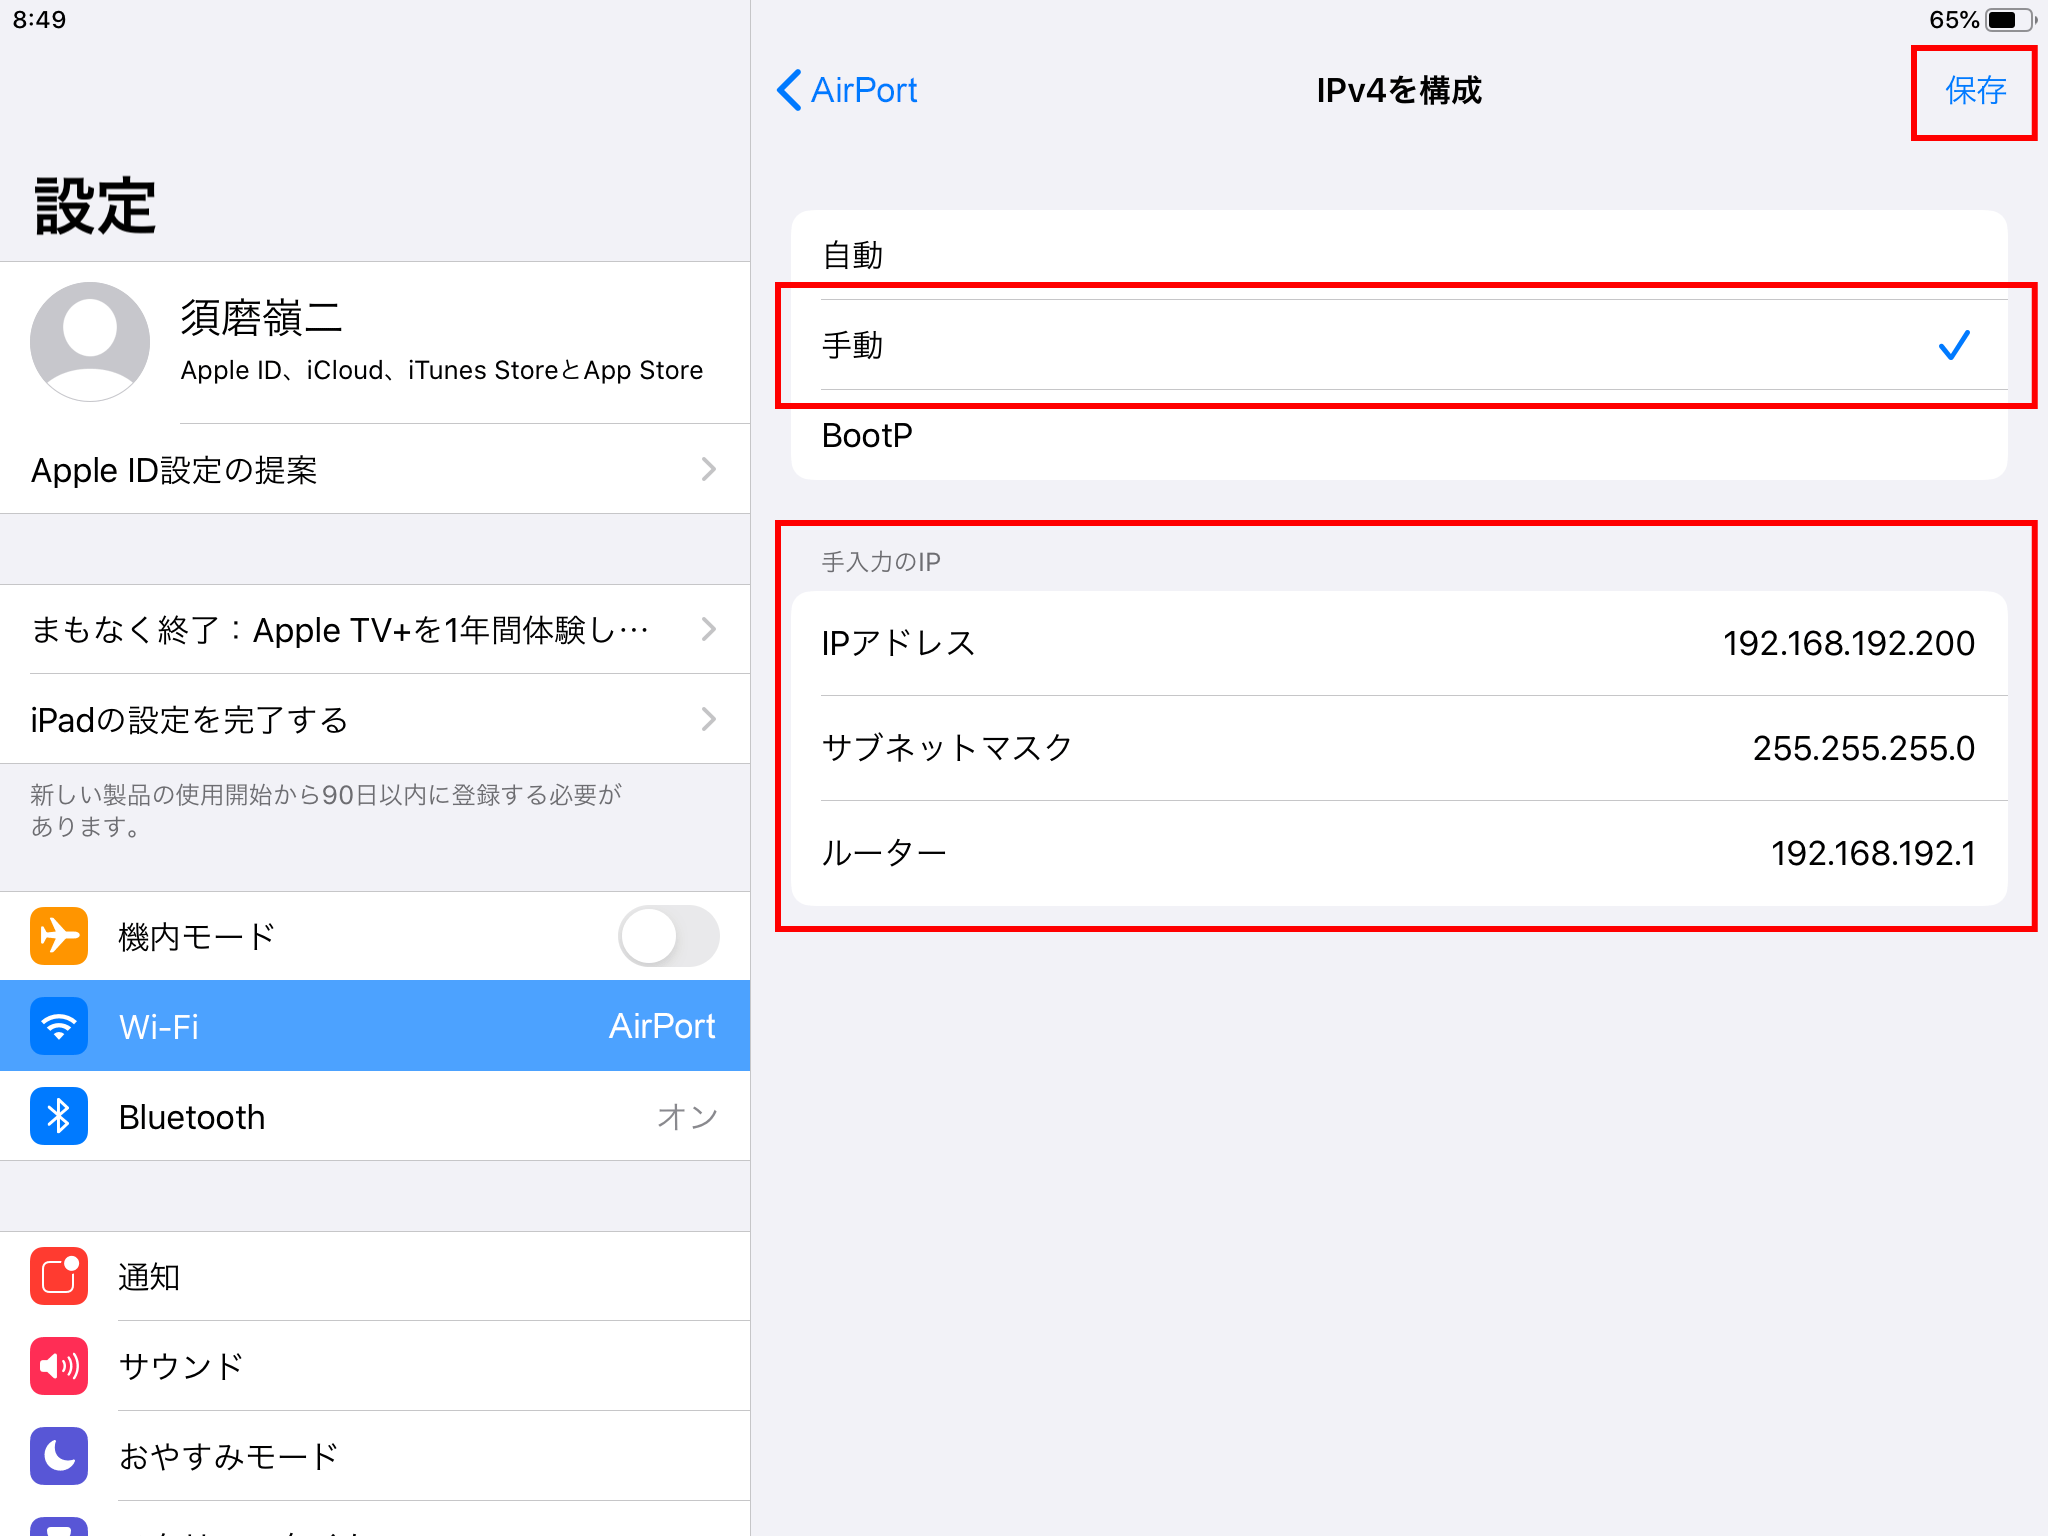Screen dimensions: 2048x1536
Task: Tap the red Notifications (通知) icon
Action: pyautogui.click(x=59, y=1276)
